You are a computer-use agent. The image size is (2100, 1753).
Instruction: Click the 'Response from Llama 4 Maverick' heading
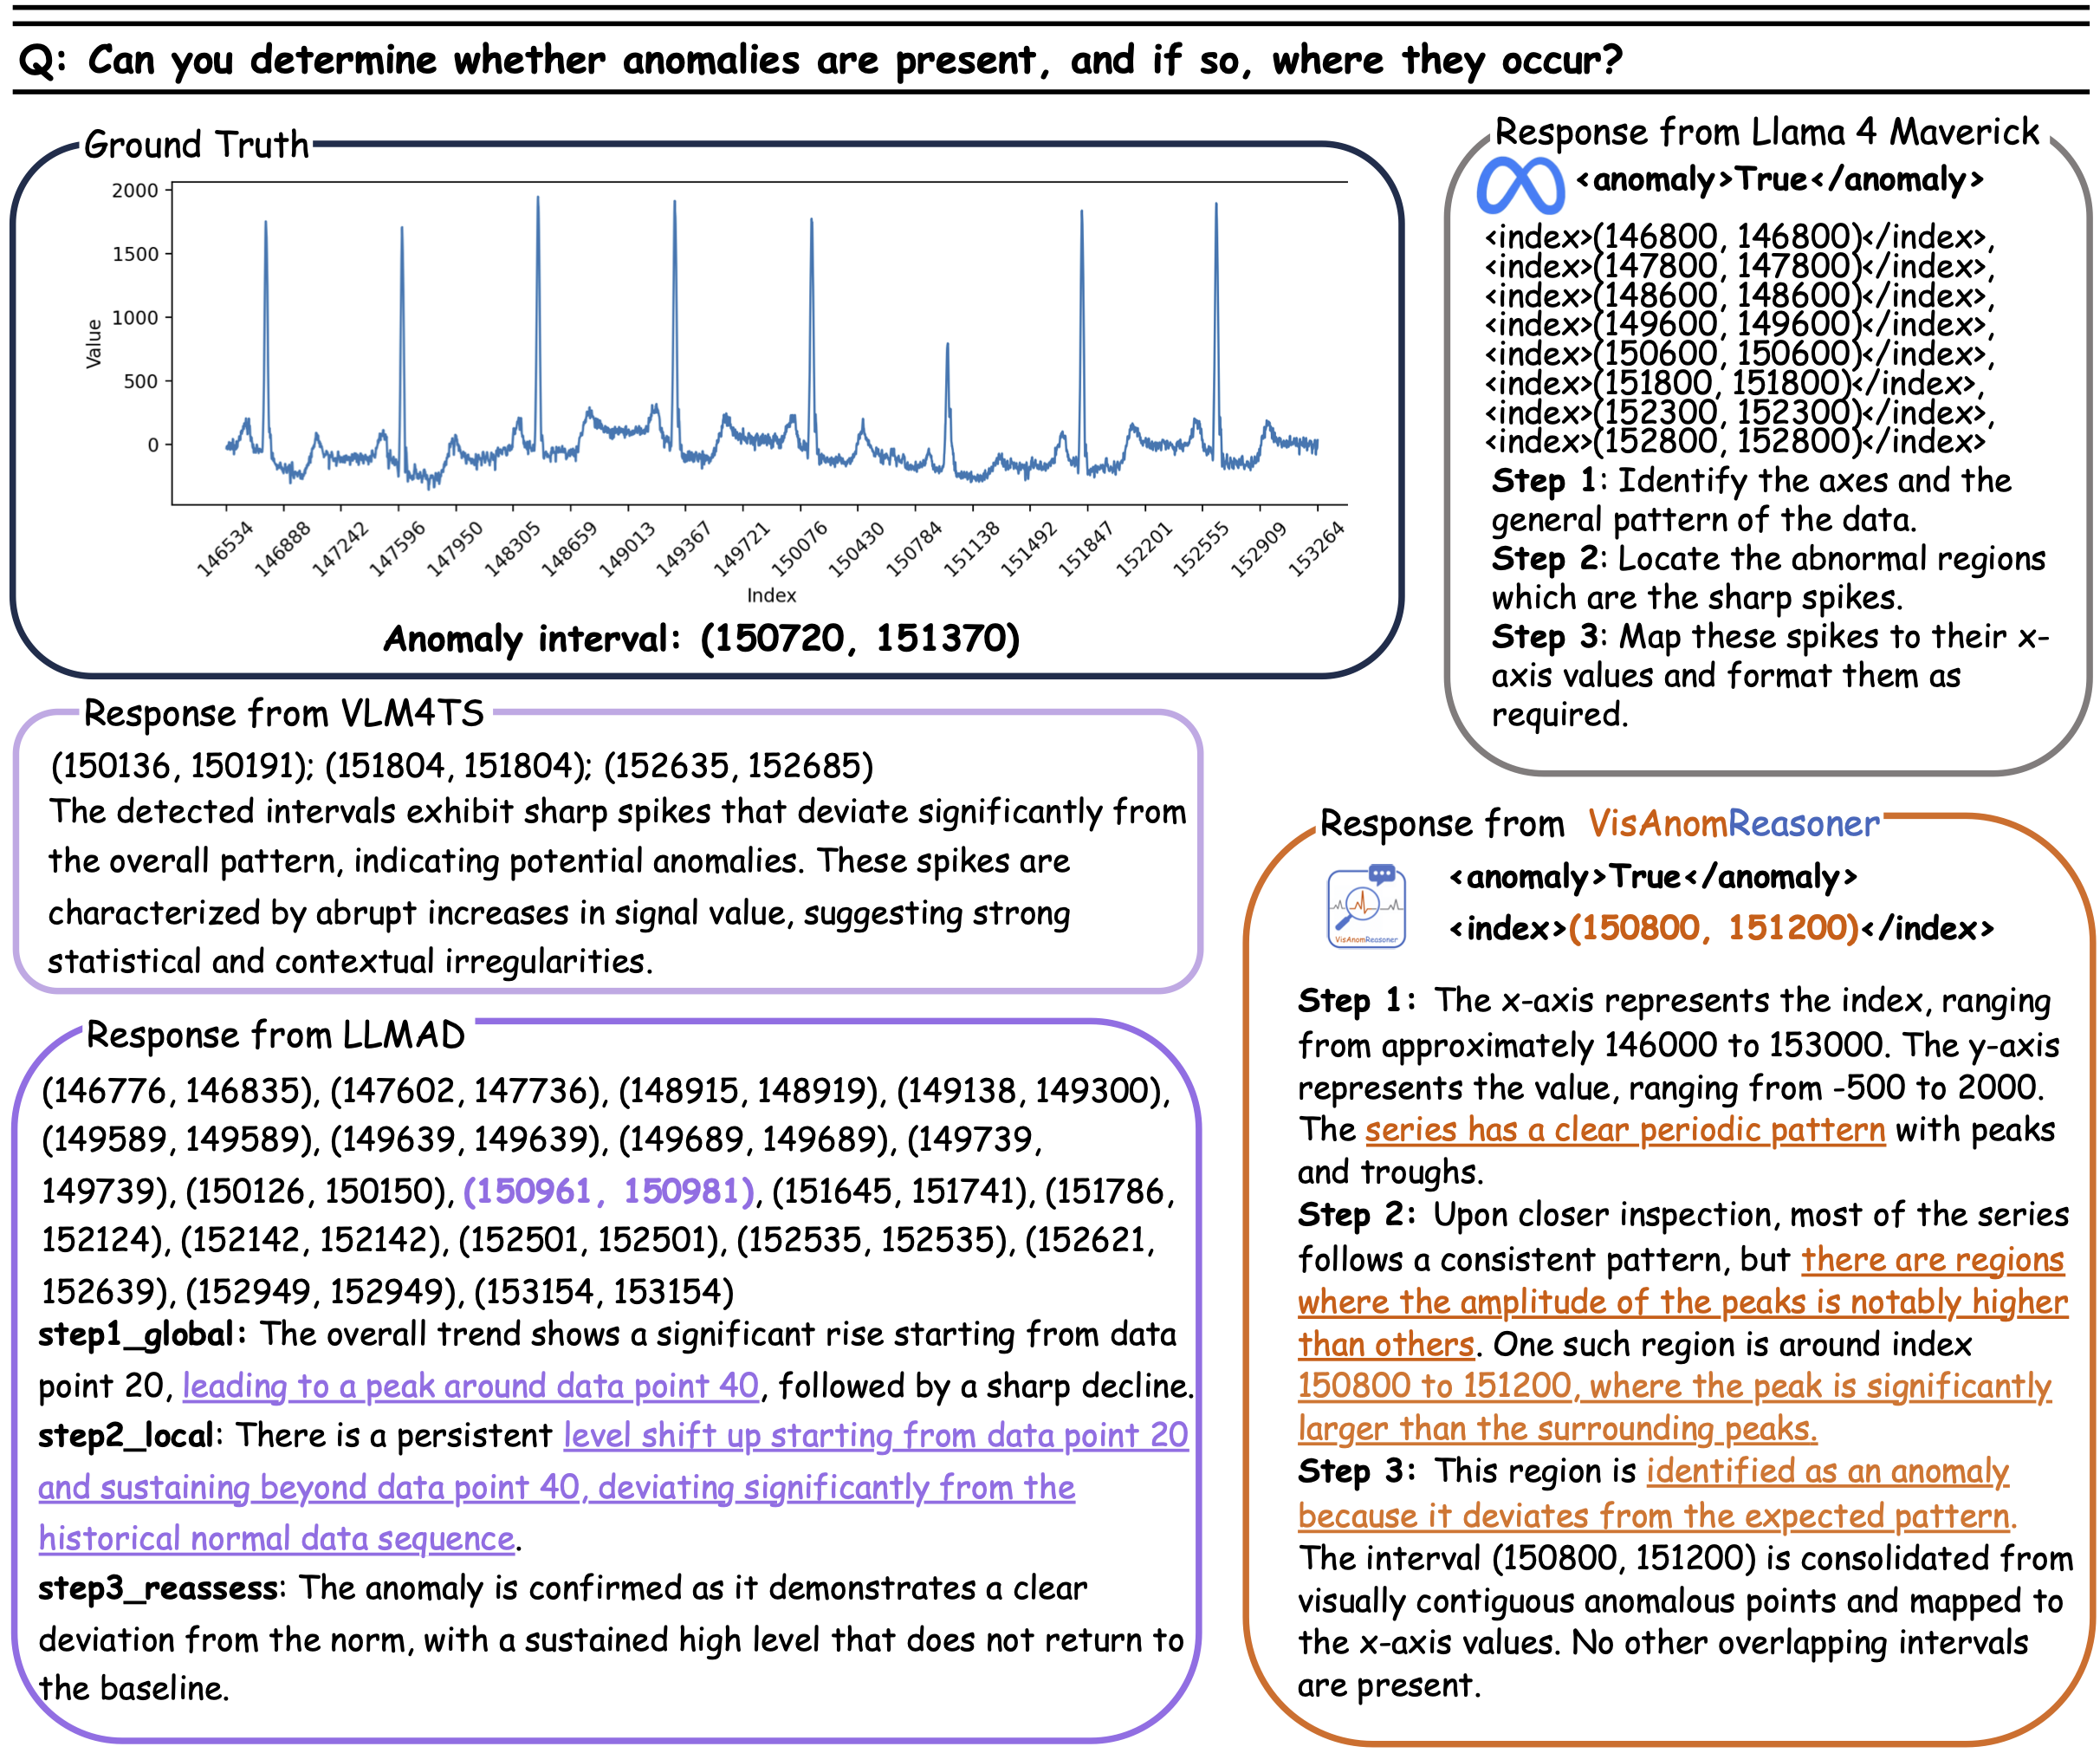(1766, 132)
